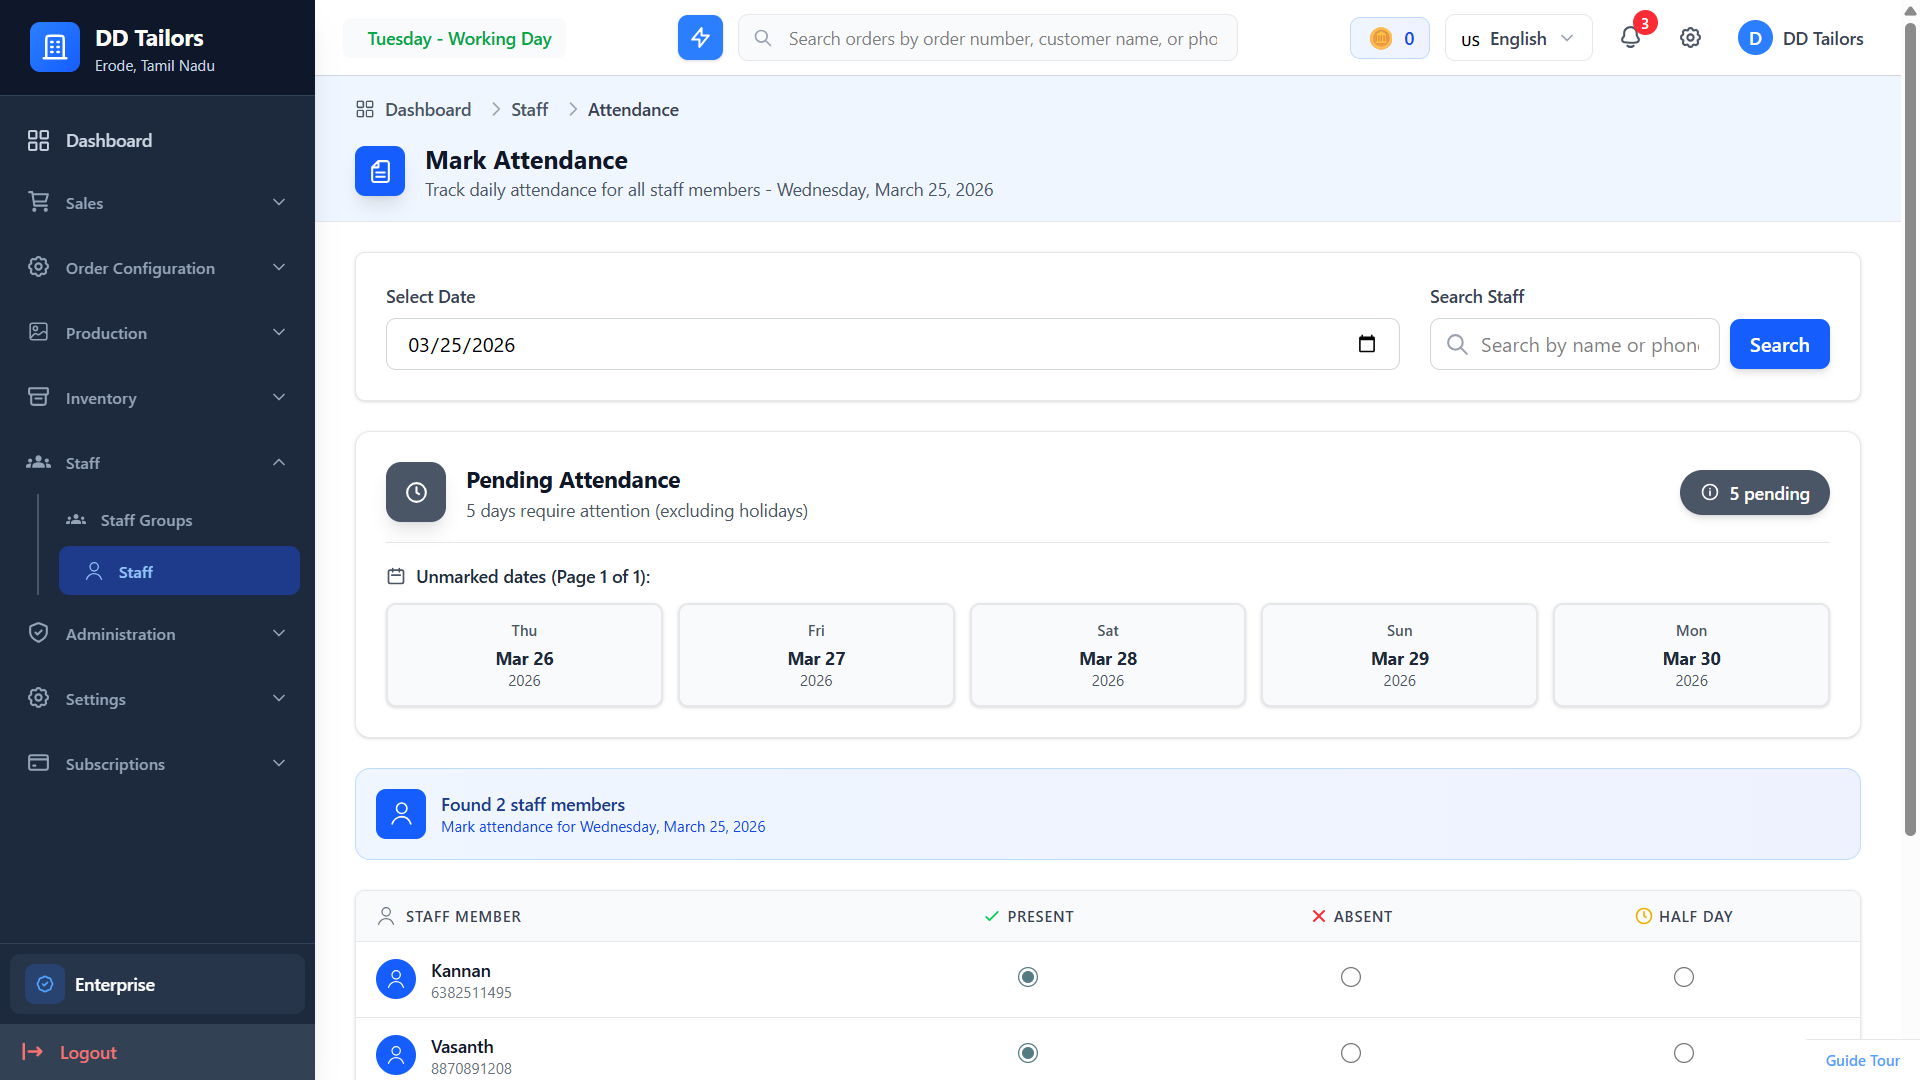Select unmarked date Sat Mar 28
This screenshot has width=1920, height=1080.
1108,655
